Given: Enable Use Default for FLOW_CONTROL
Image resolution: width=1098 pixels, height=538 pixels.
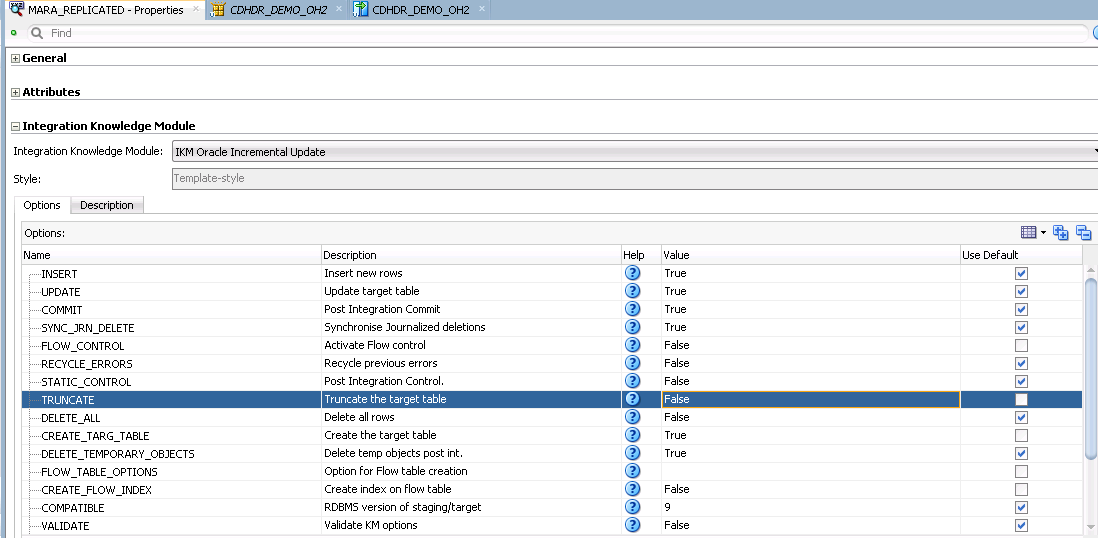Looking at the screenshot, I should [1021, 345].
